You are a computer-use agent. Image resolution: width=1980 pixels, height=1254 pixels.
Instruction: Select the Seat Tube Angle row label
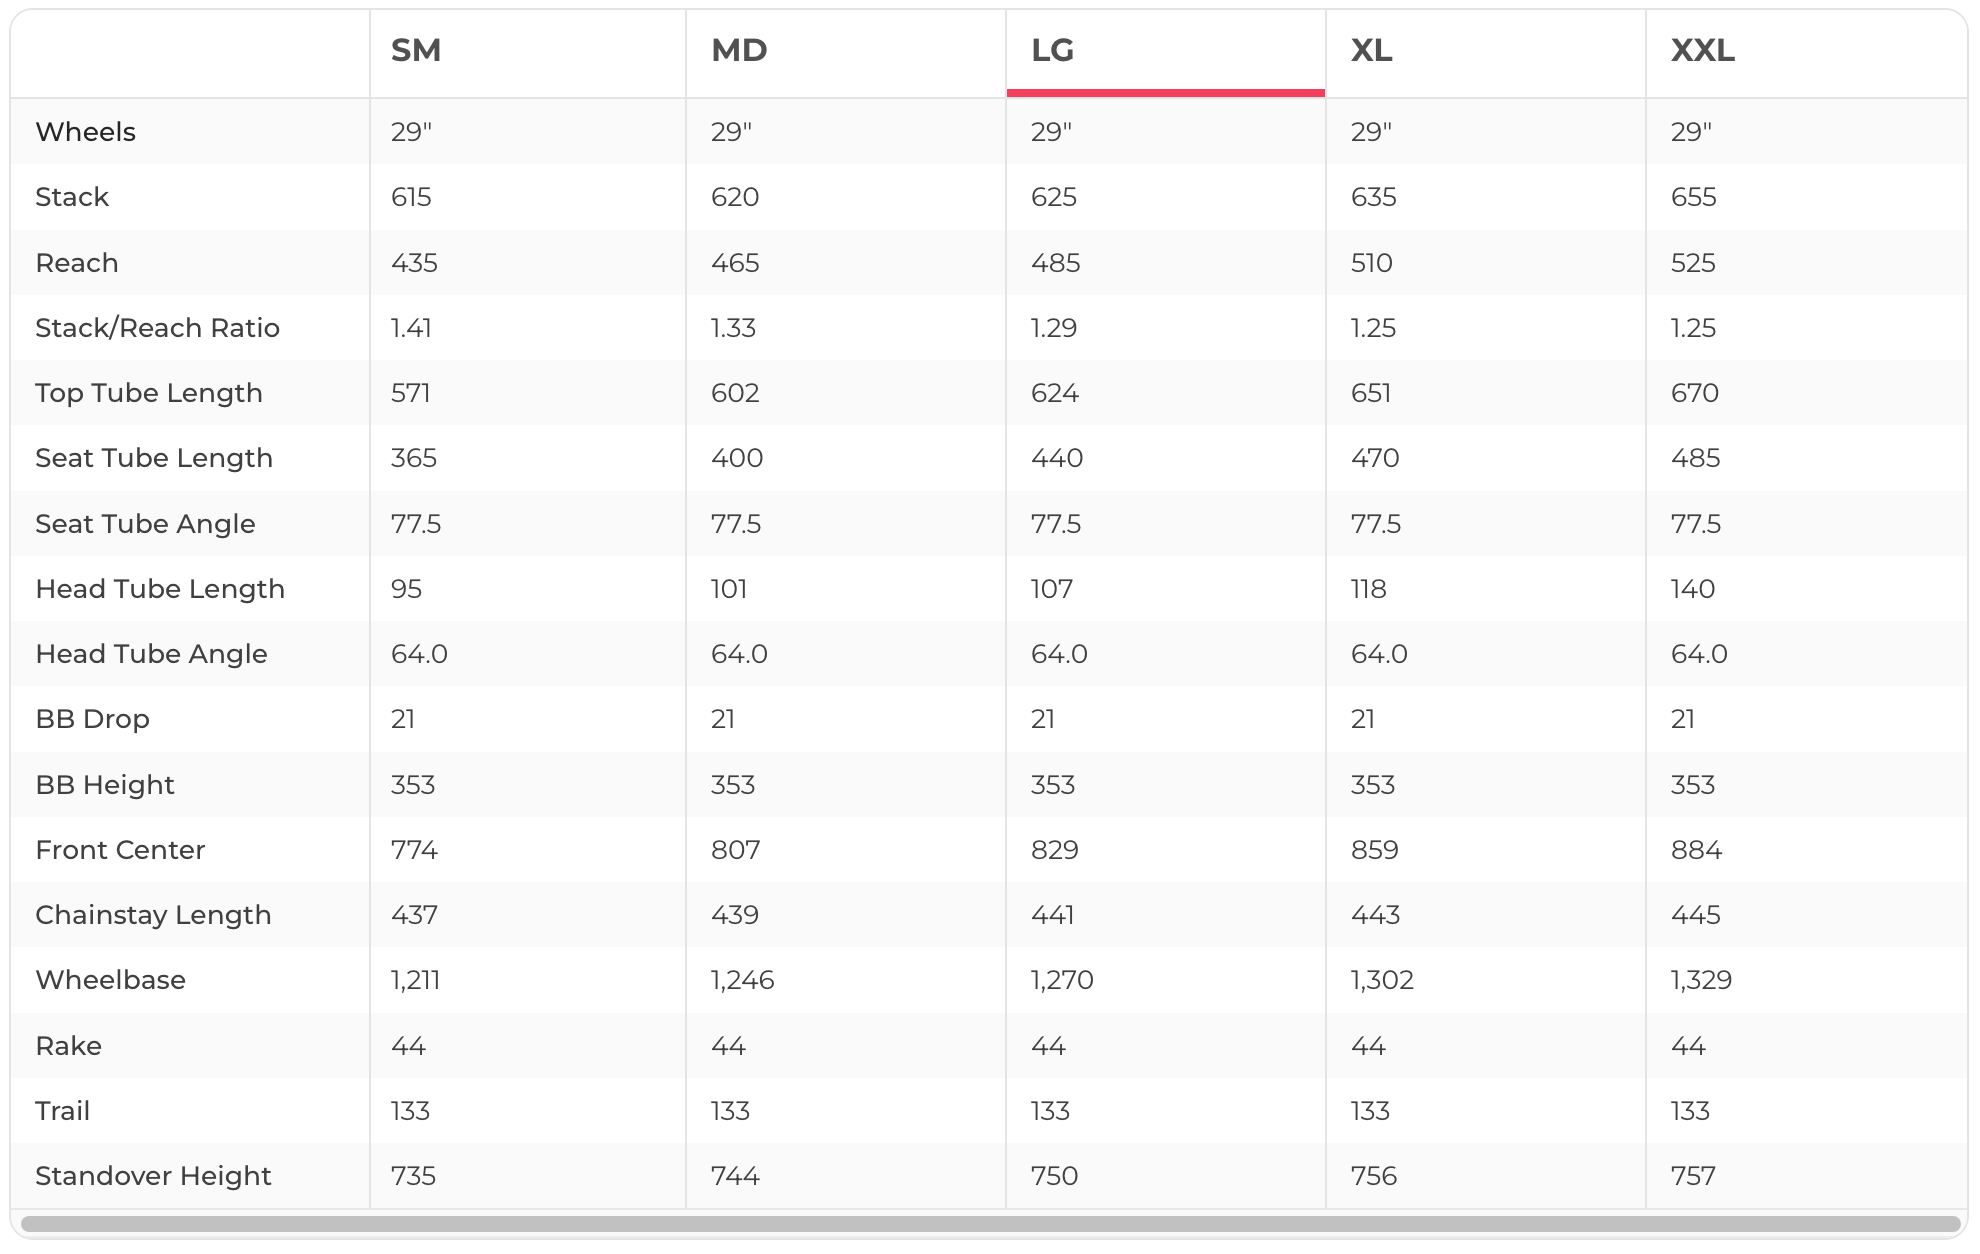(x=146, y=524)
